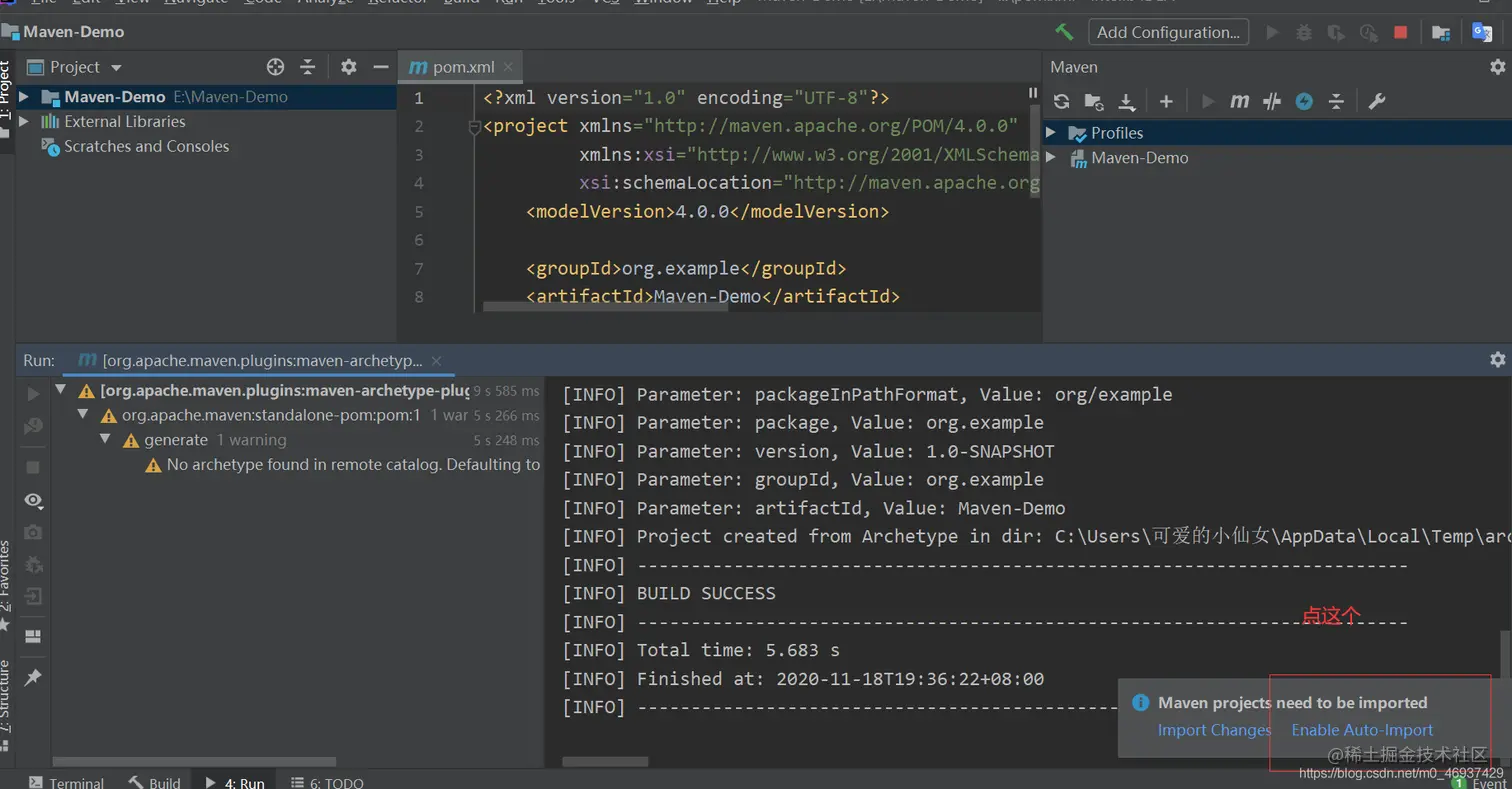Viewport: 1512px width, 789px height.
Task: Add Maven Projects plus icon
Action: coord(1166,101)
